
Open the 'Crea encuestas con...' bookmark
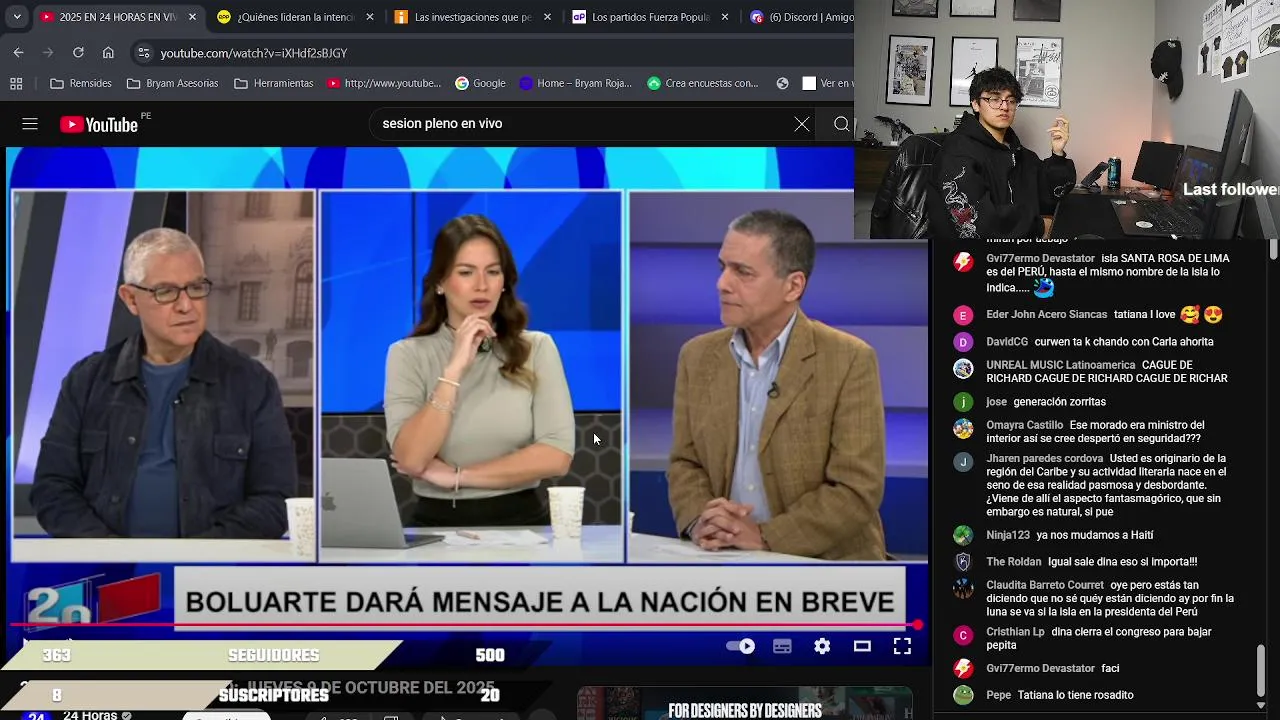(x=703, y=83)
